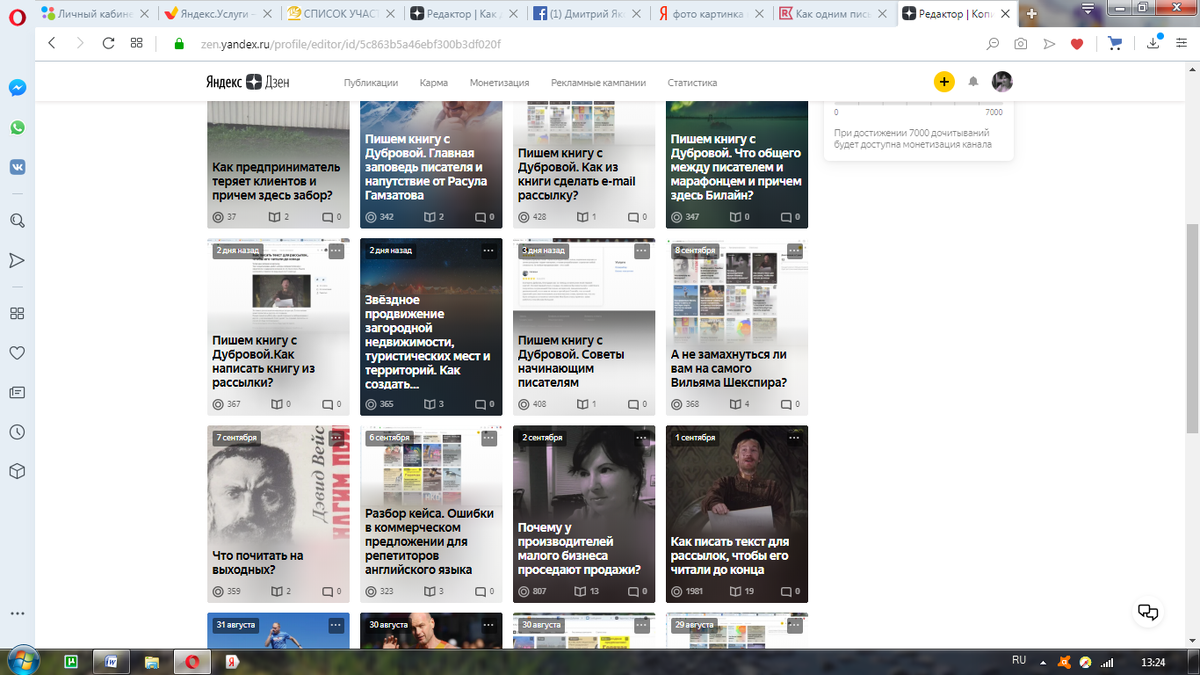Screen dimensions: 1200x675
Task: Open uTorrent from the taskbar
Action: 71,661
